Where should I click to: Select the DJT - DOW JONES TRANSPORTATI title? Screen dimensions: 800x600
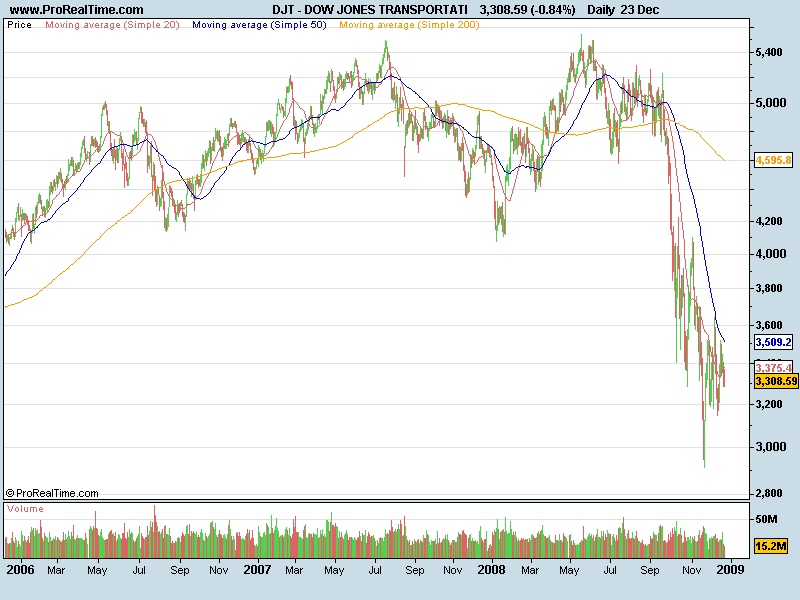pos(370,10)
